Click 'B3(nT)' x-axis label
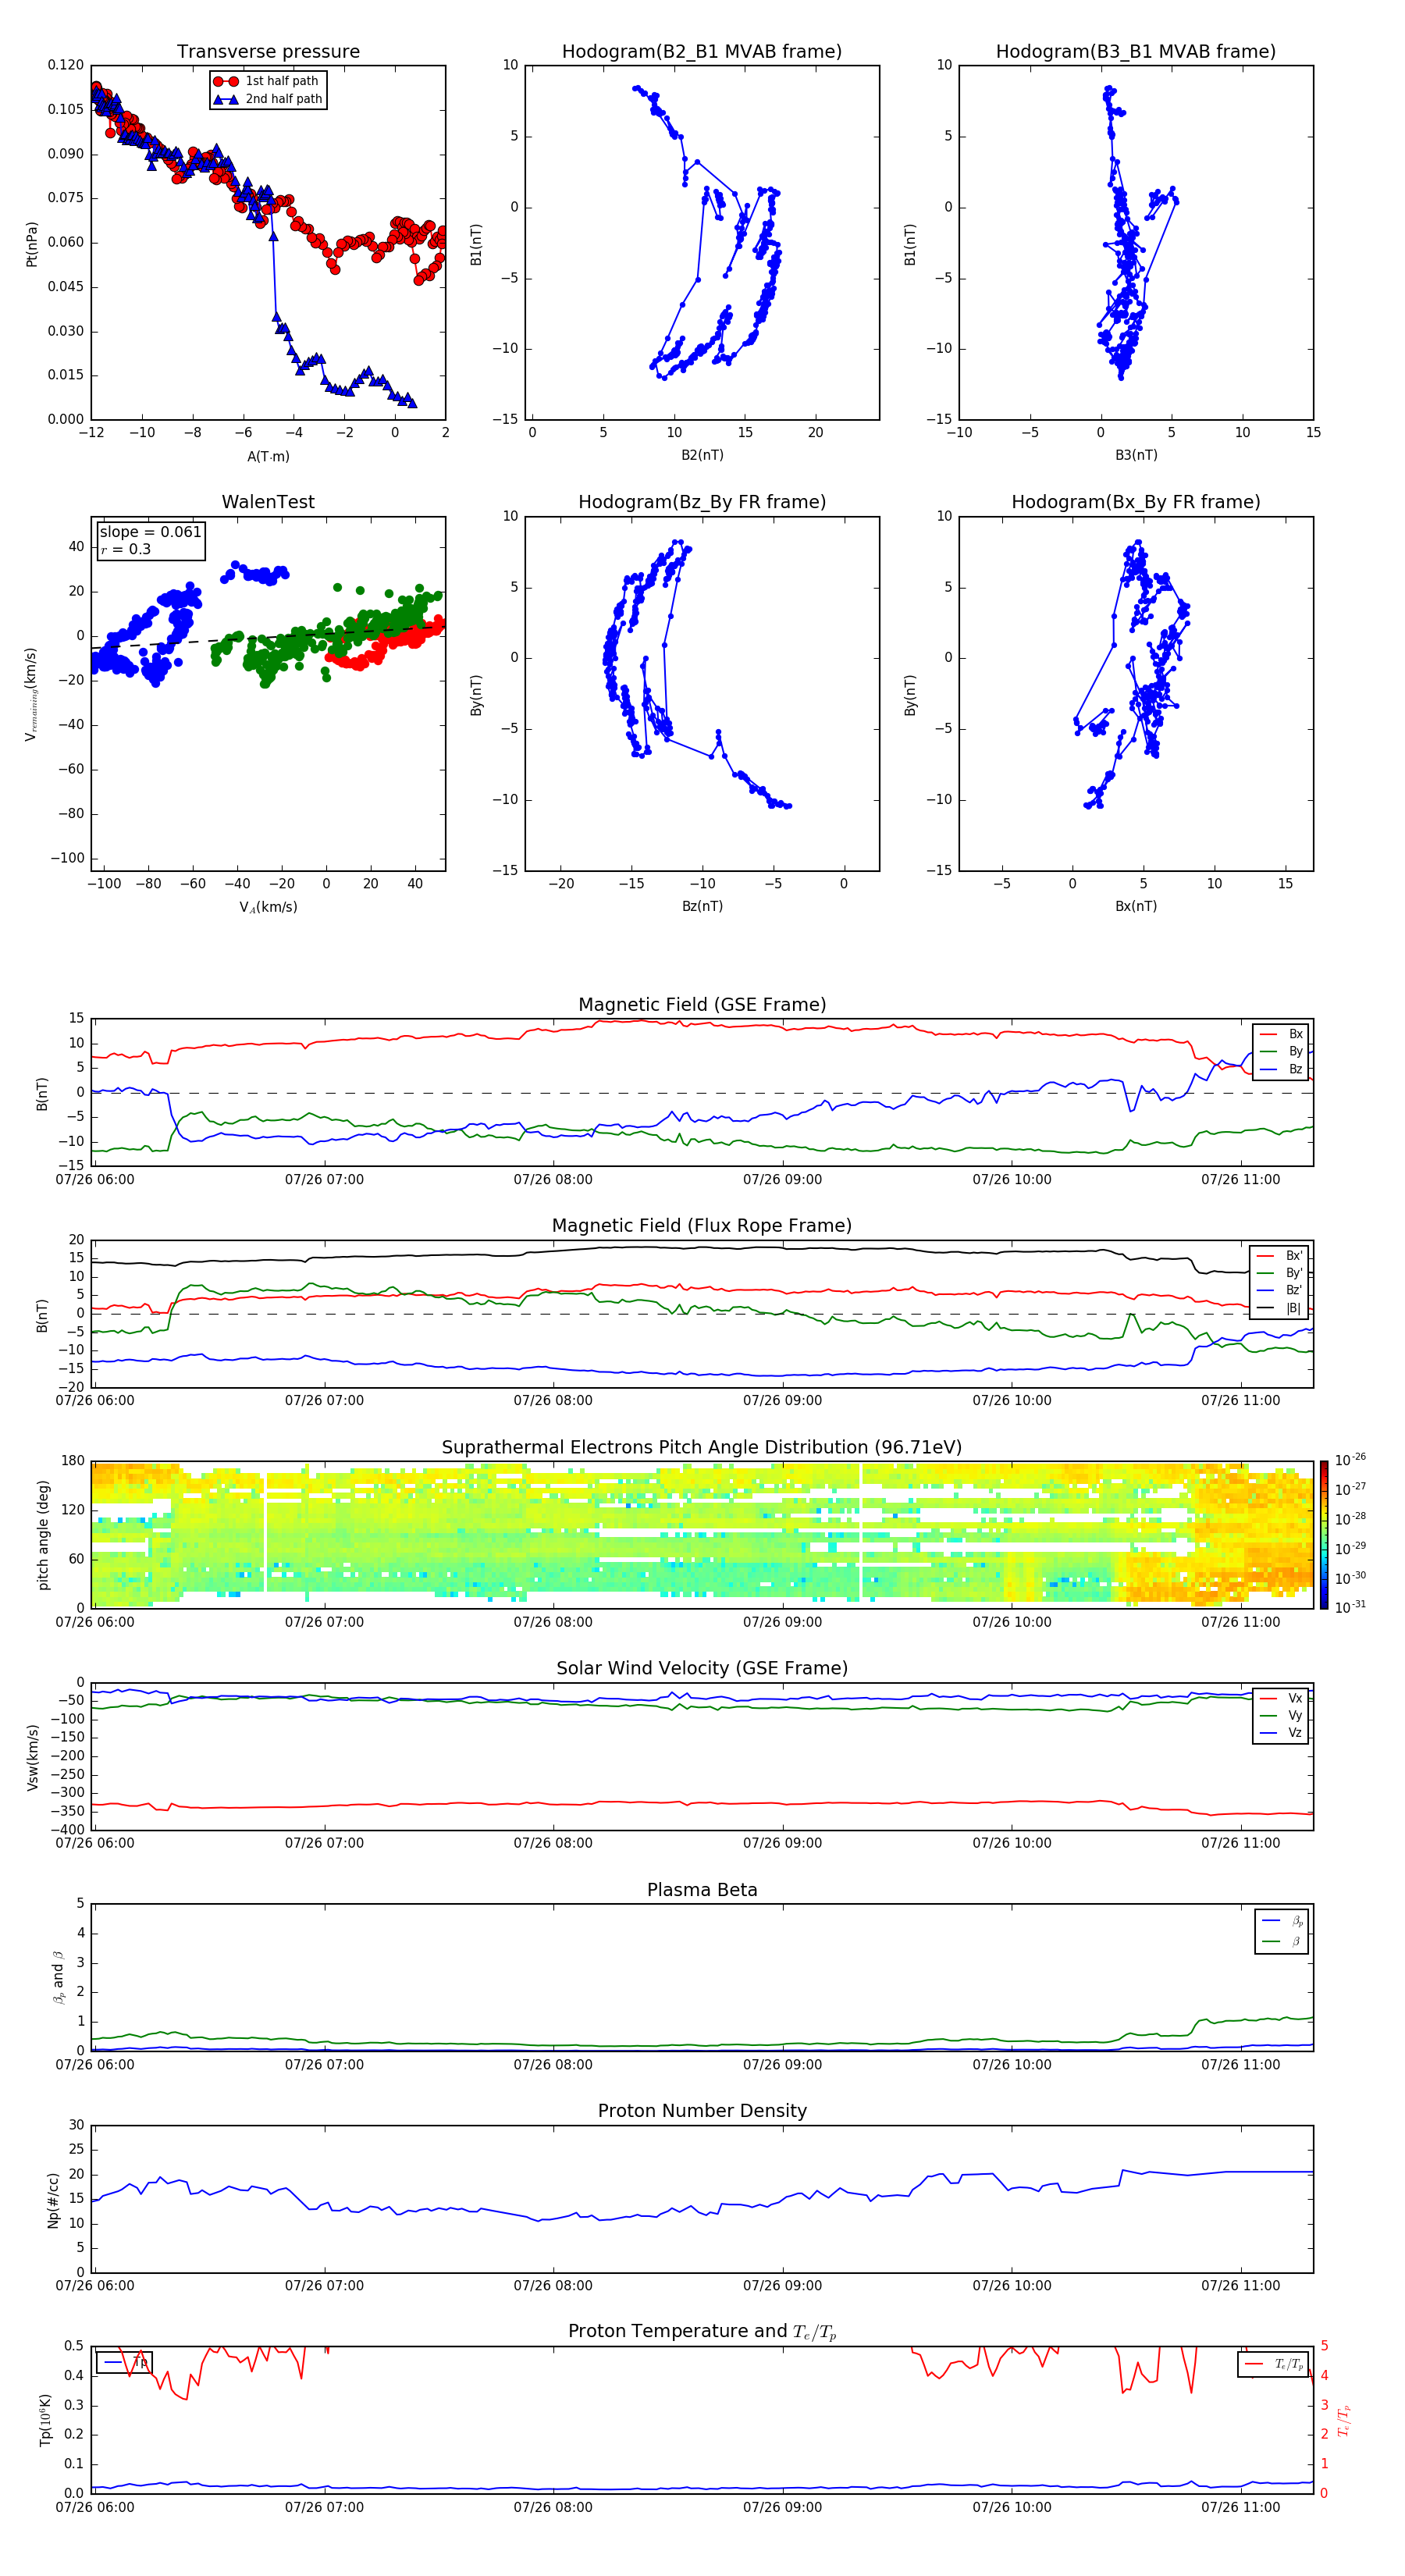Screen dimensions: 1405x2576 (1136, 455)
